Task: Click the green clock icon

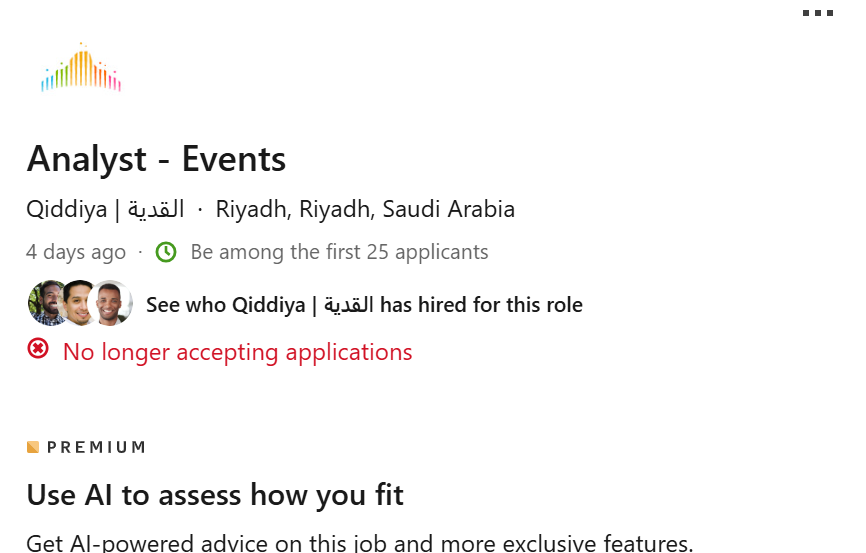Action: click(x=166, y=252)
